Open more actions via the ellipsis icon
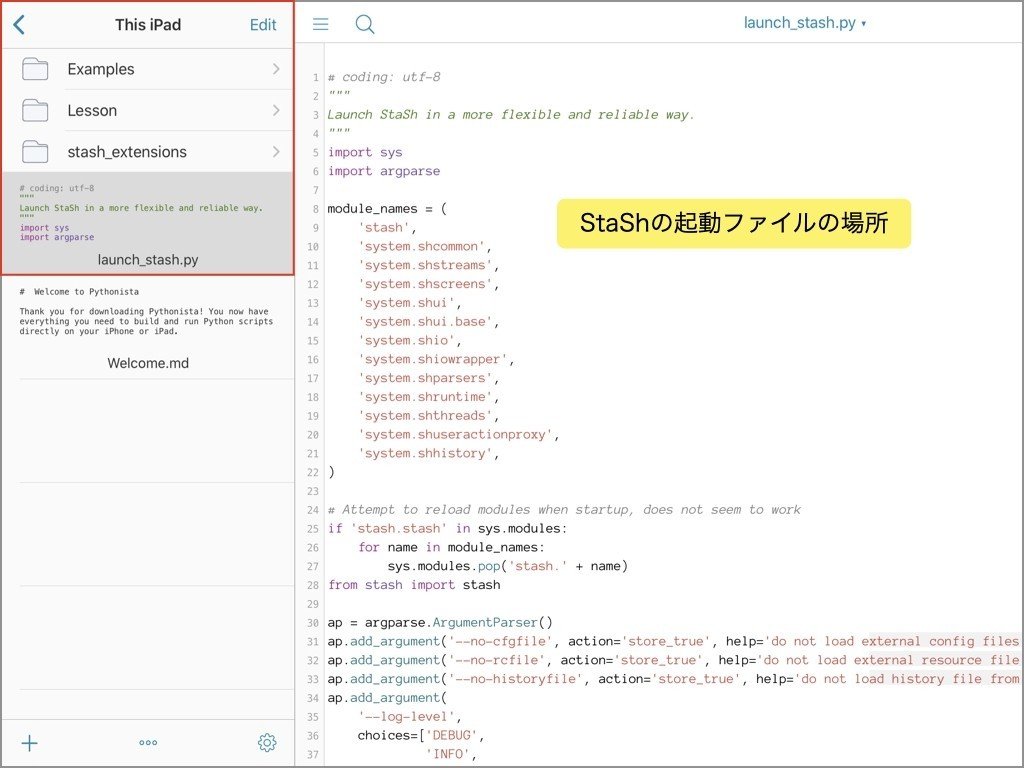The width and height of the screenshot is (1024, 768). [147, 743]
